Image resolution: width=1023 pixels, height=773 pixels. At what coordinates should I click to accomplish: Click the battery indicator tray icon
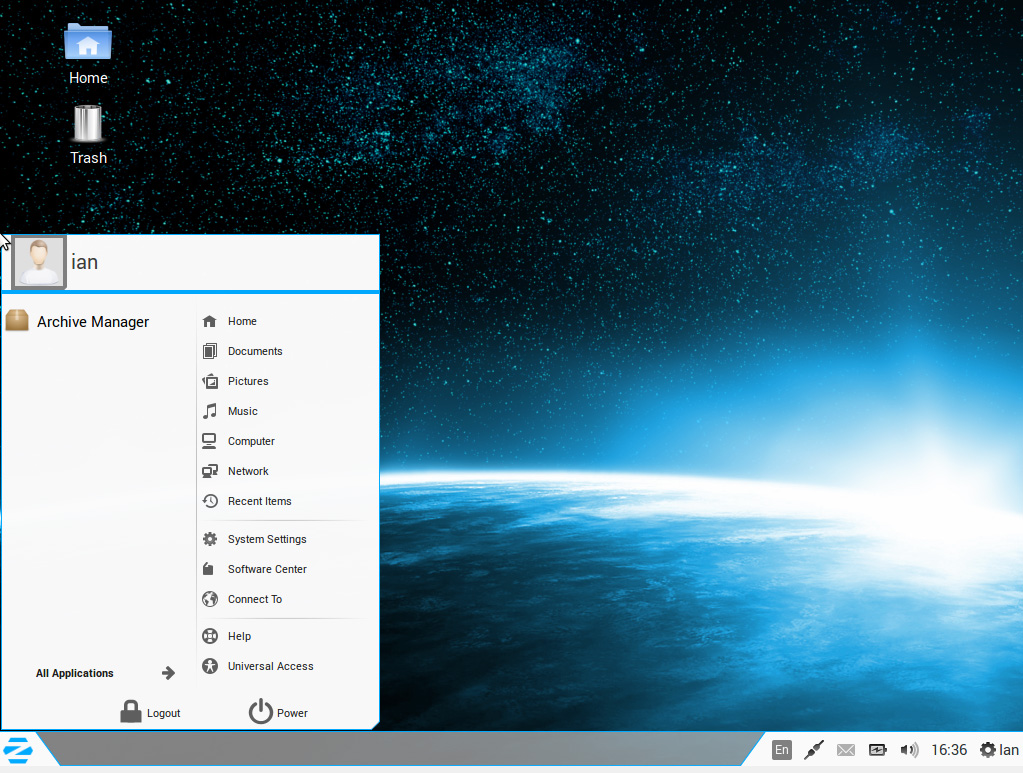point(877,750)
